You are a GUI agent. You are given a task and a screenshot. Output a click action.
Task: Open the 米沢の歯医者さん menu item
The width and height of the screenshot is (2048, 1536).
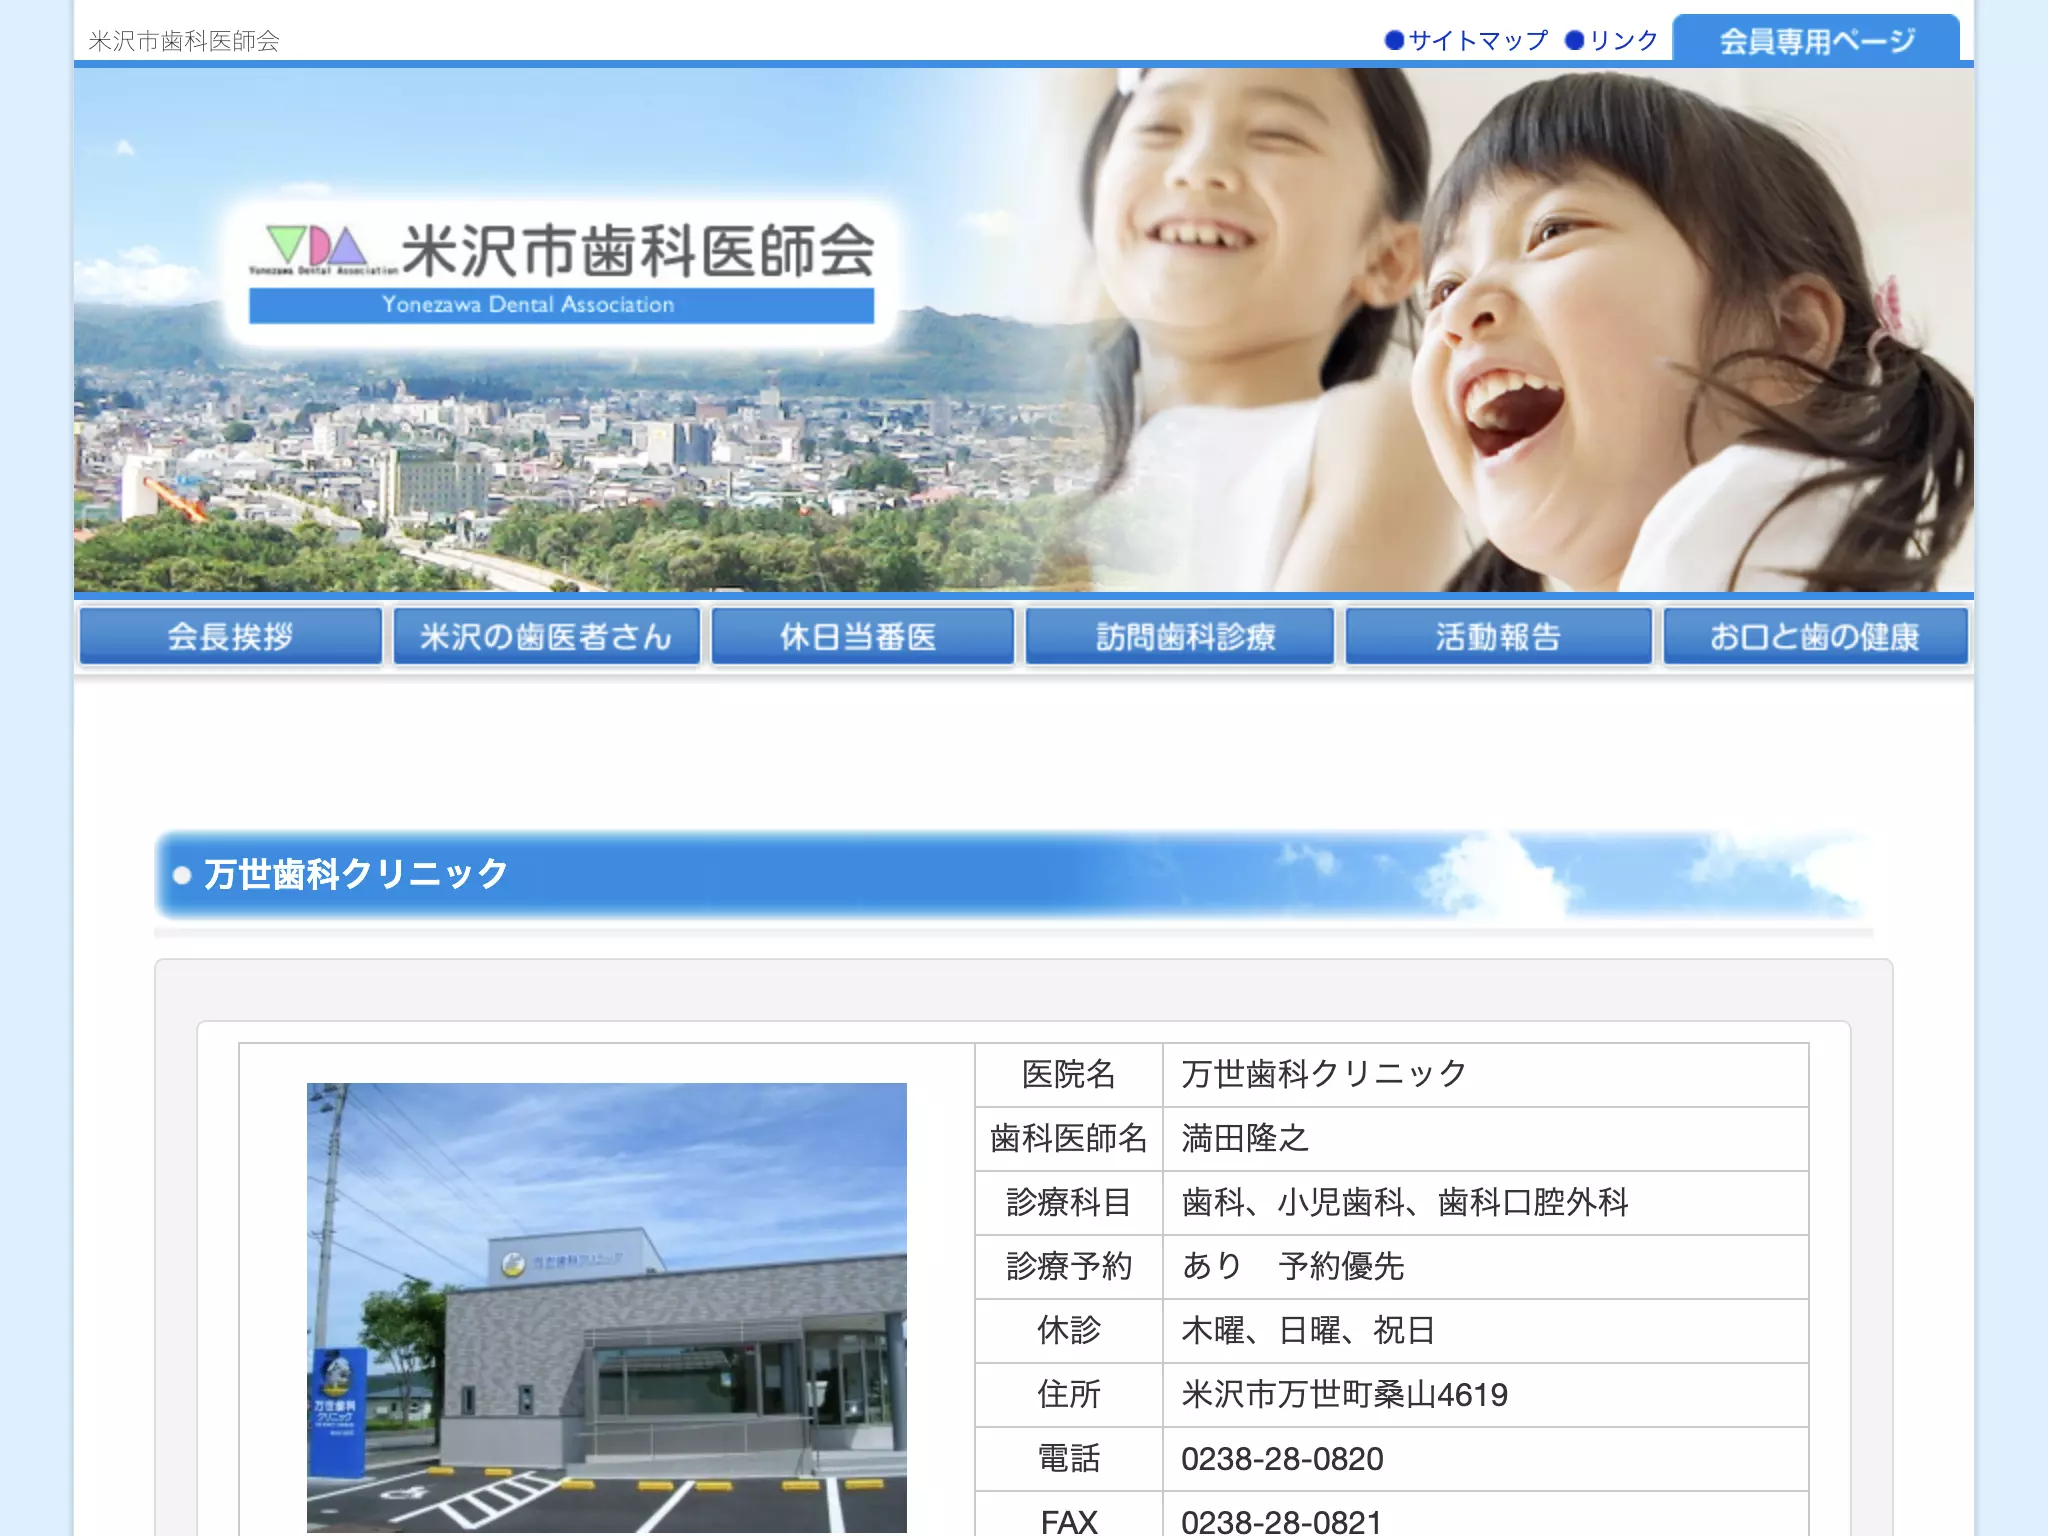coord(546,636)
